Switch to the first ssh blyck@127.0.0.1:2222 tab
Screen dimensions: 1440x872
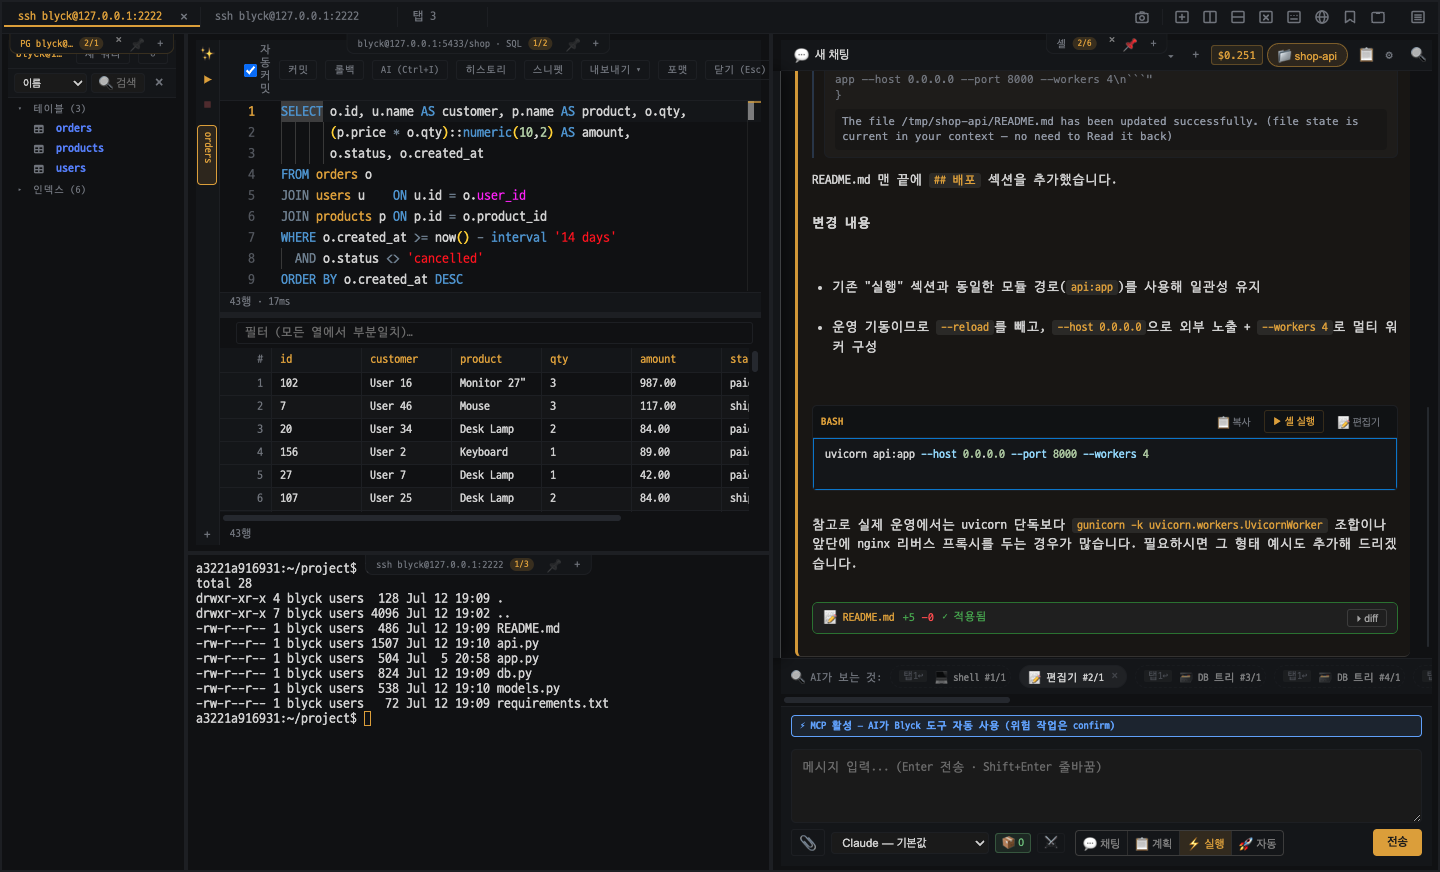(x=90, y=16)
